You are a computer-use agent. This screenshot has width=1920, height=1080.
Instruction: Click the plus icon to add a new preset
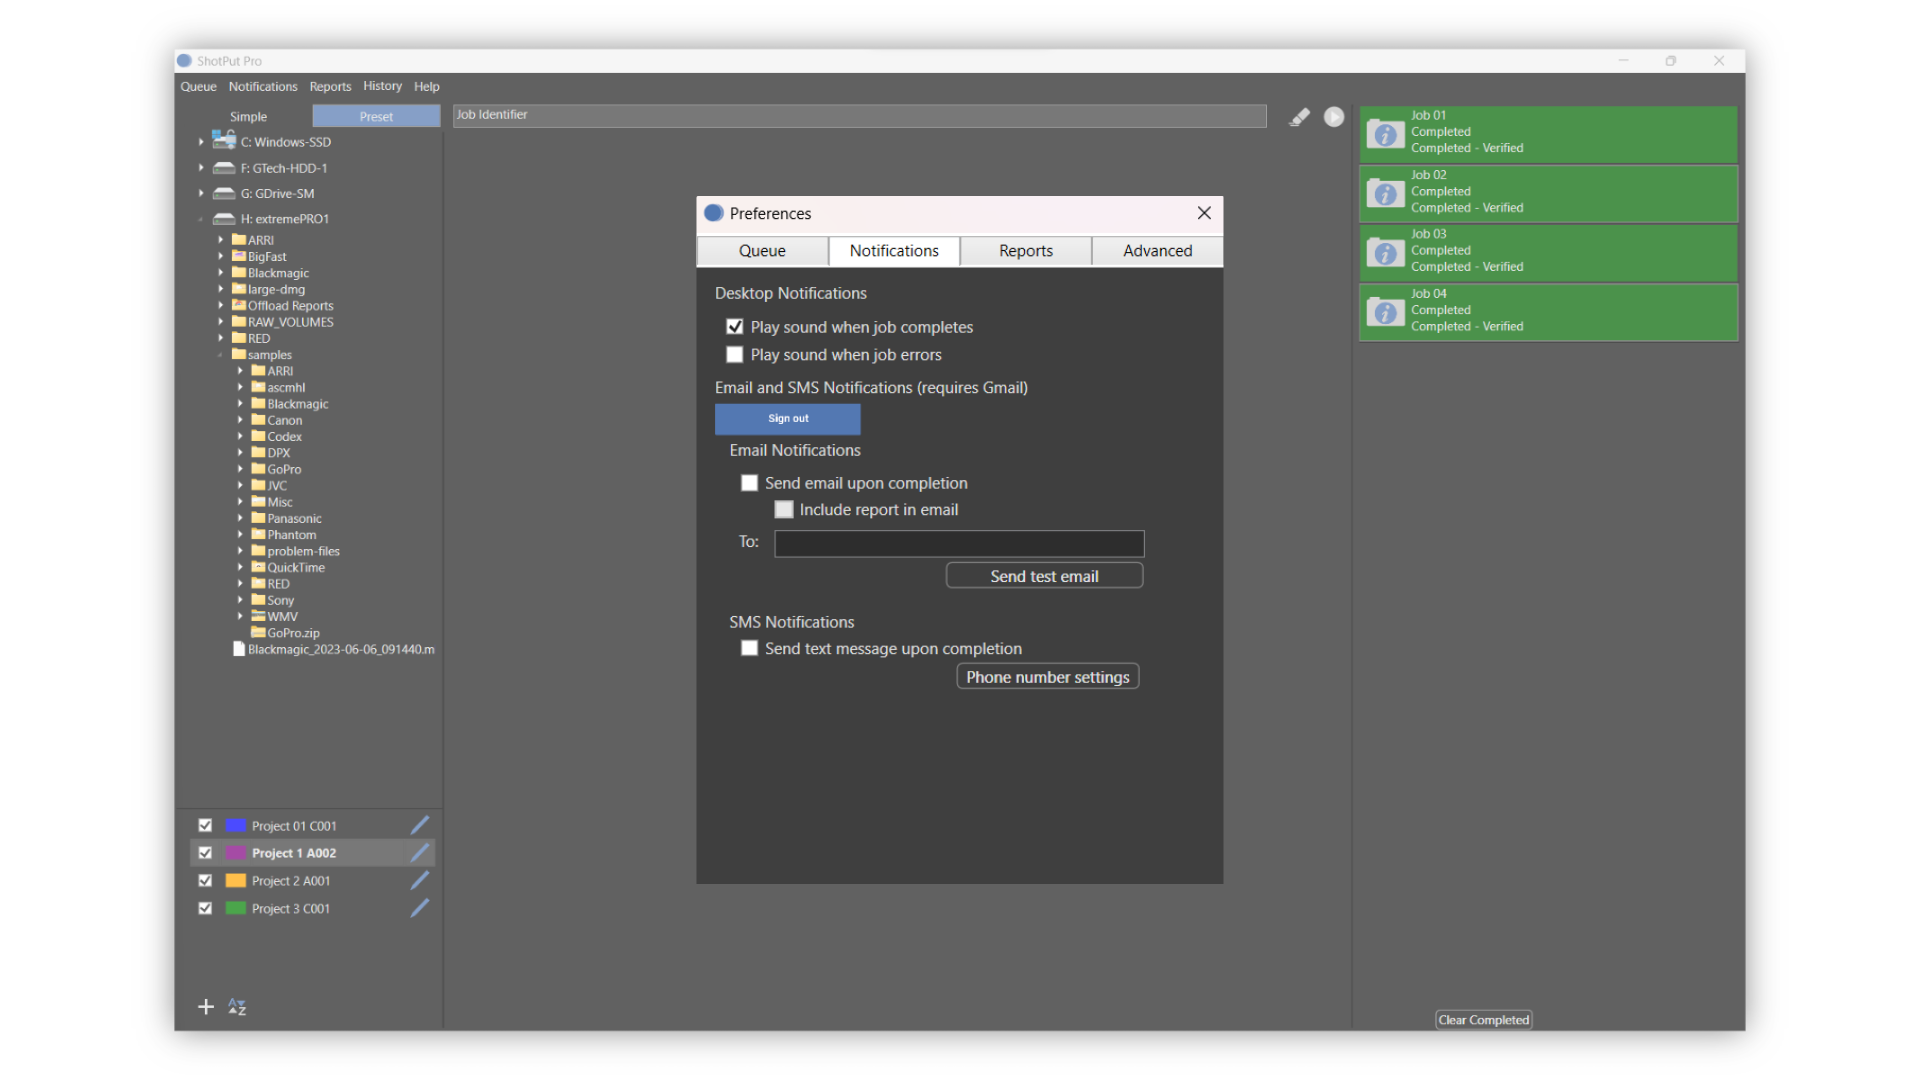[x=205, y=1007]
